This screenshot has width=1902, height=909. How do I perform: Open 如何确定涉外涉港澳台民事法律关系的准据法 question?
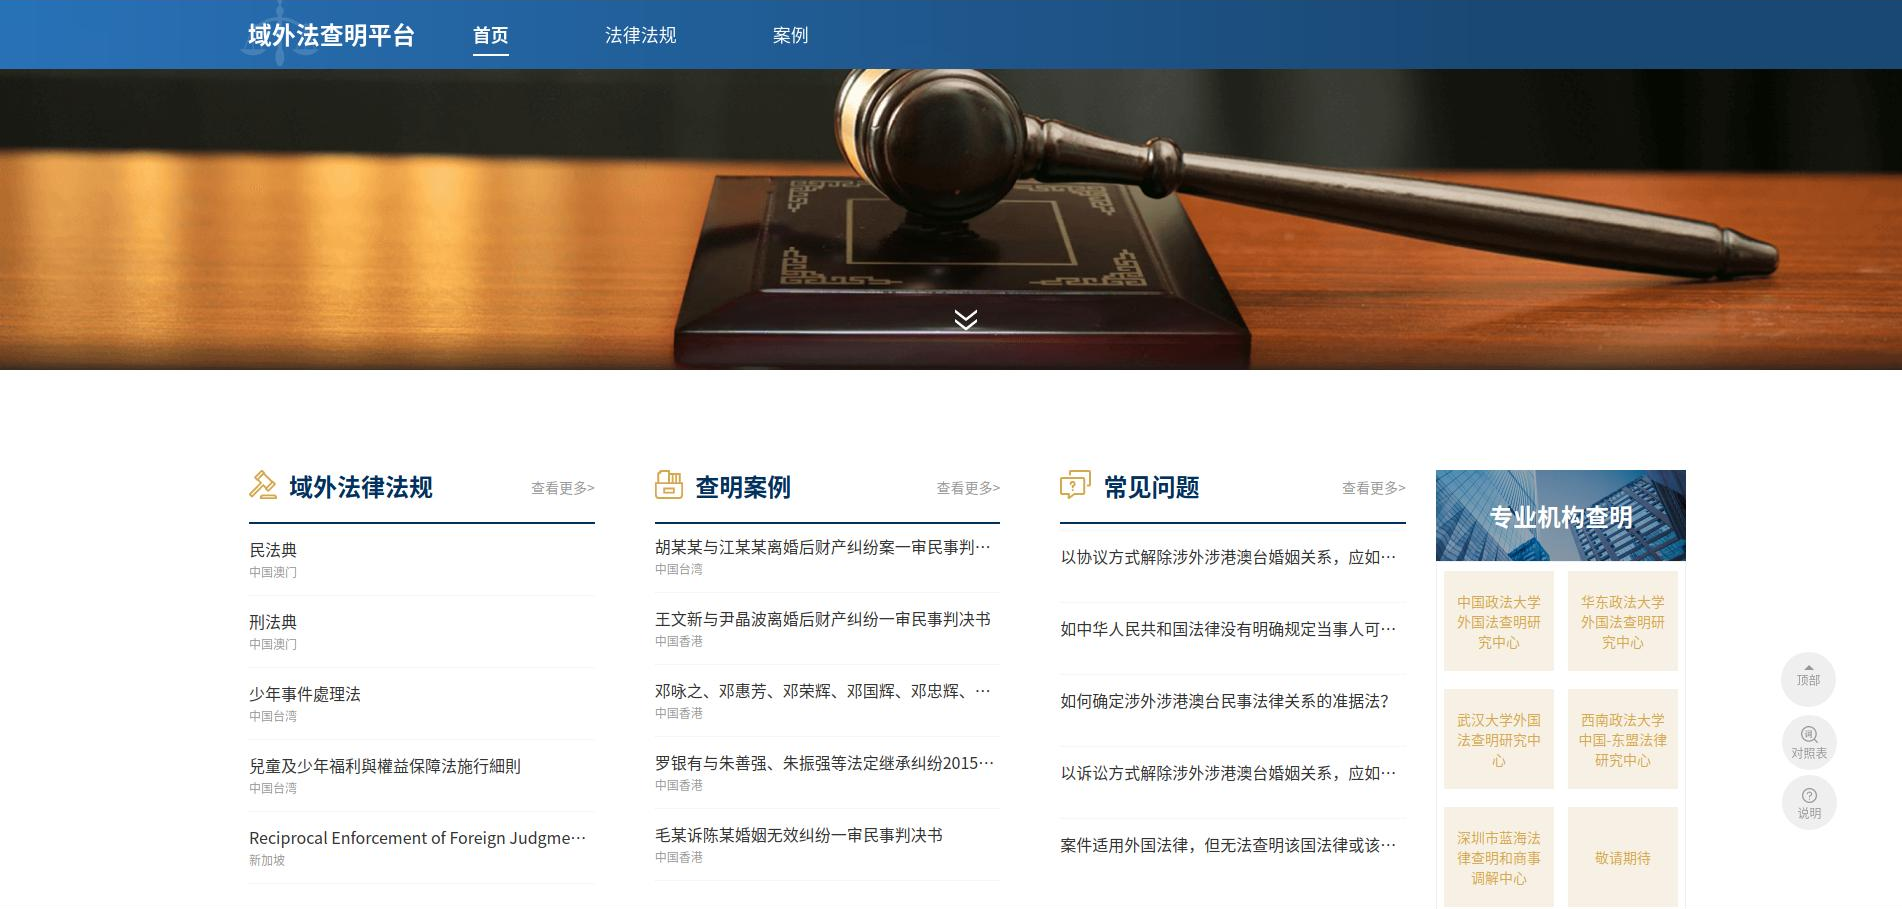pos(1222,701)
